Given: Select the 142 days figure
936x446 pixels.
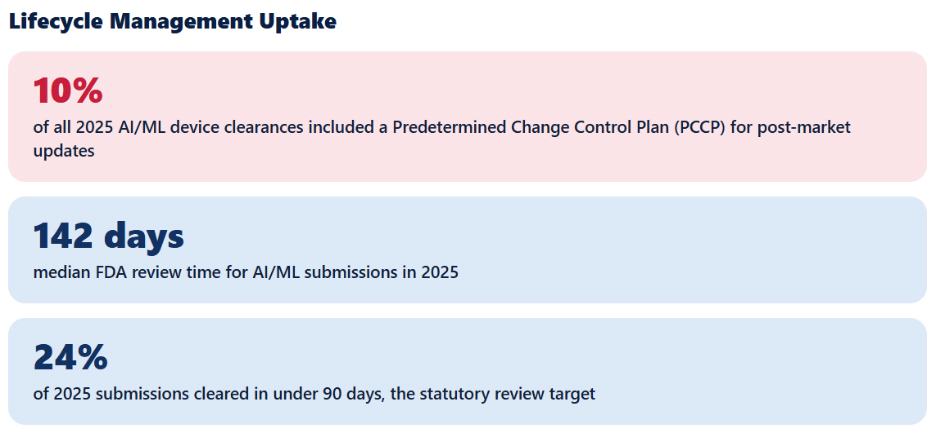Looking at the screenshot, I should point(109,236).
